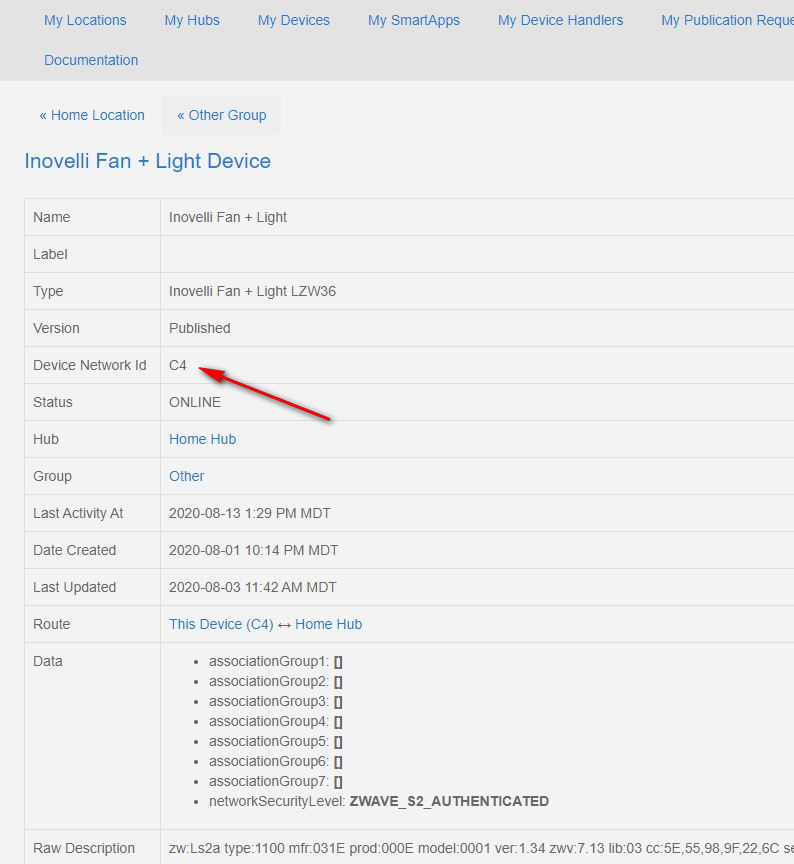794x864 pixels.
Task: Select Date Created '2020-08-01 10:14 PM MDT'
Action: point(253,550)
